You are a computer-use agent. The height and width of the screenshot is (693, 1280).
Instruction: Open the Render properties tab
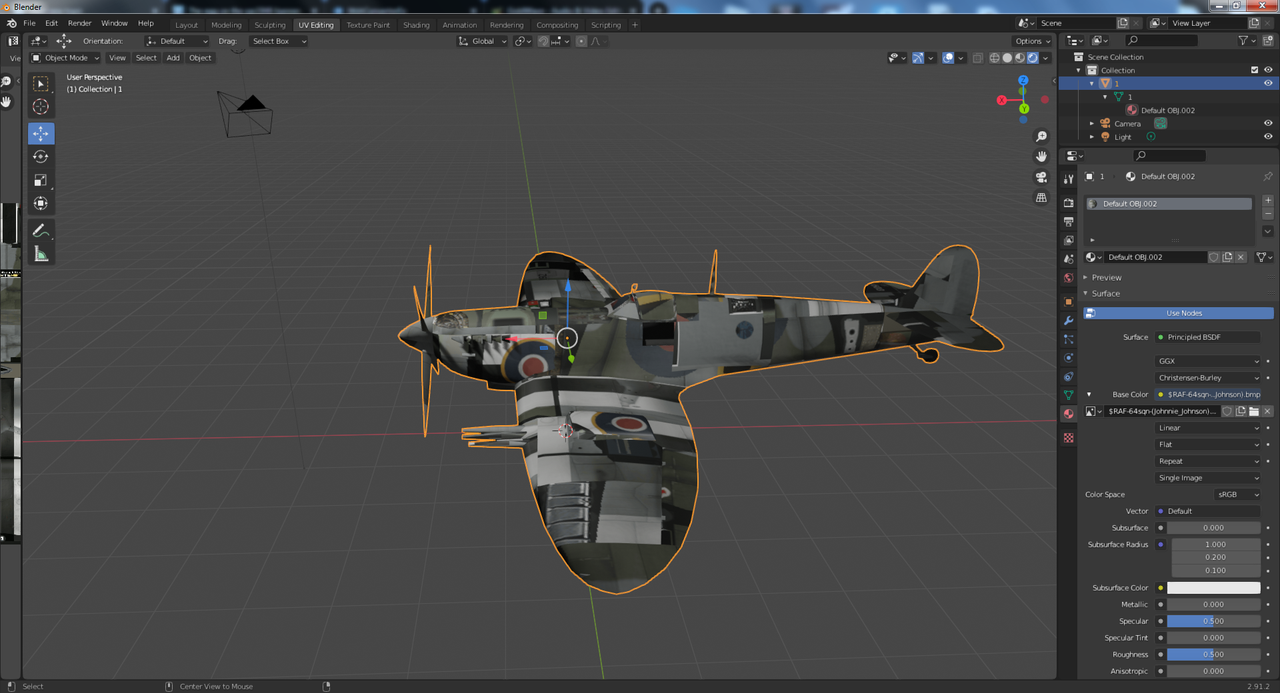click(x=1068, y=202)
